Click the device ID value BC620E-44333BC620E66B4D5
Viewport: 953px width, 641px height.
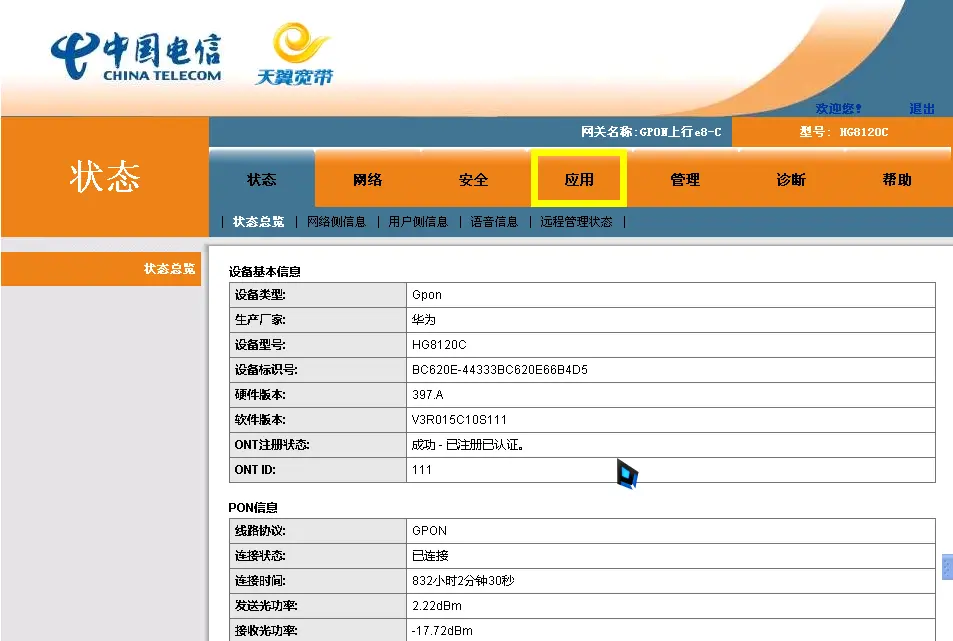click(x=500, y=369)
